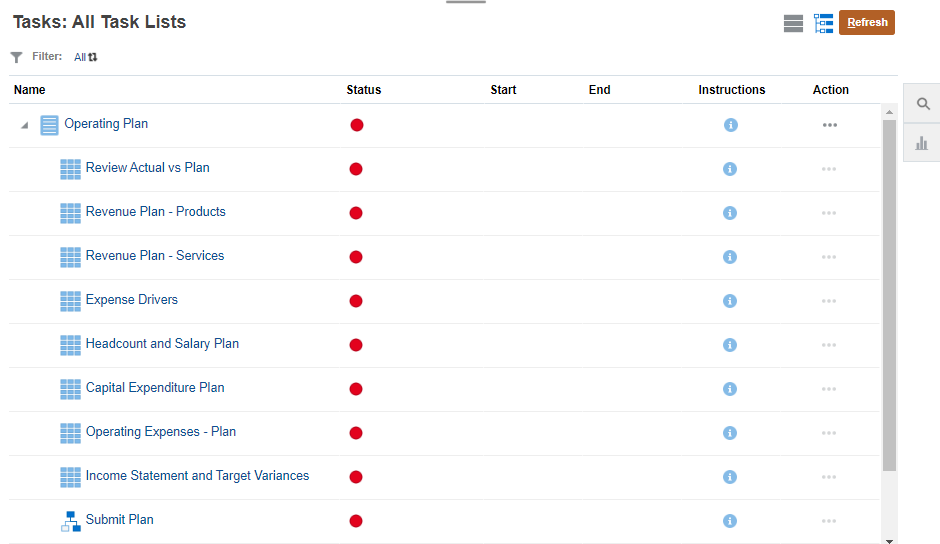
Task: Open Review Actual vs Plan action menu
Action: coord(829,169)
